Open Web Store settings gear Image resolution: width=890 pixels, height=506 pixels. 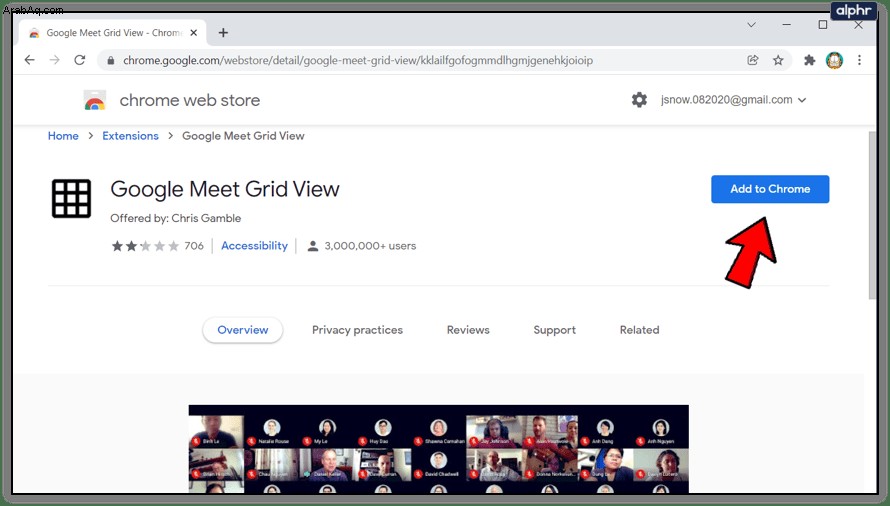pos(639,100)
